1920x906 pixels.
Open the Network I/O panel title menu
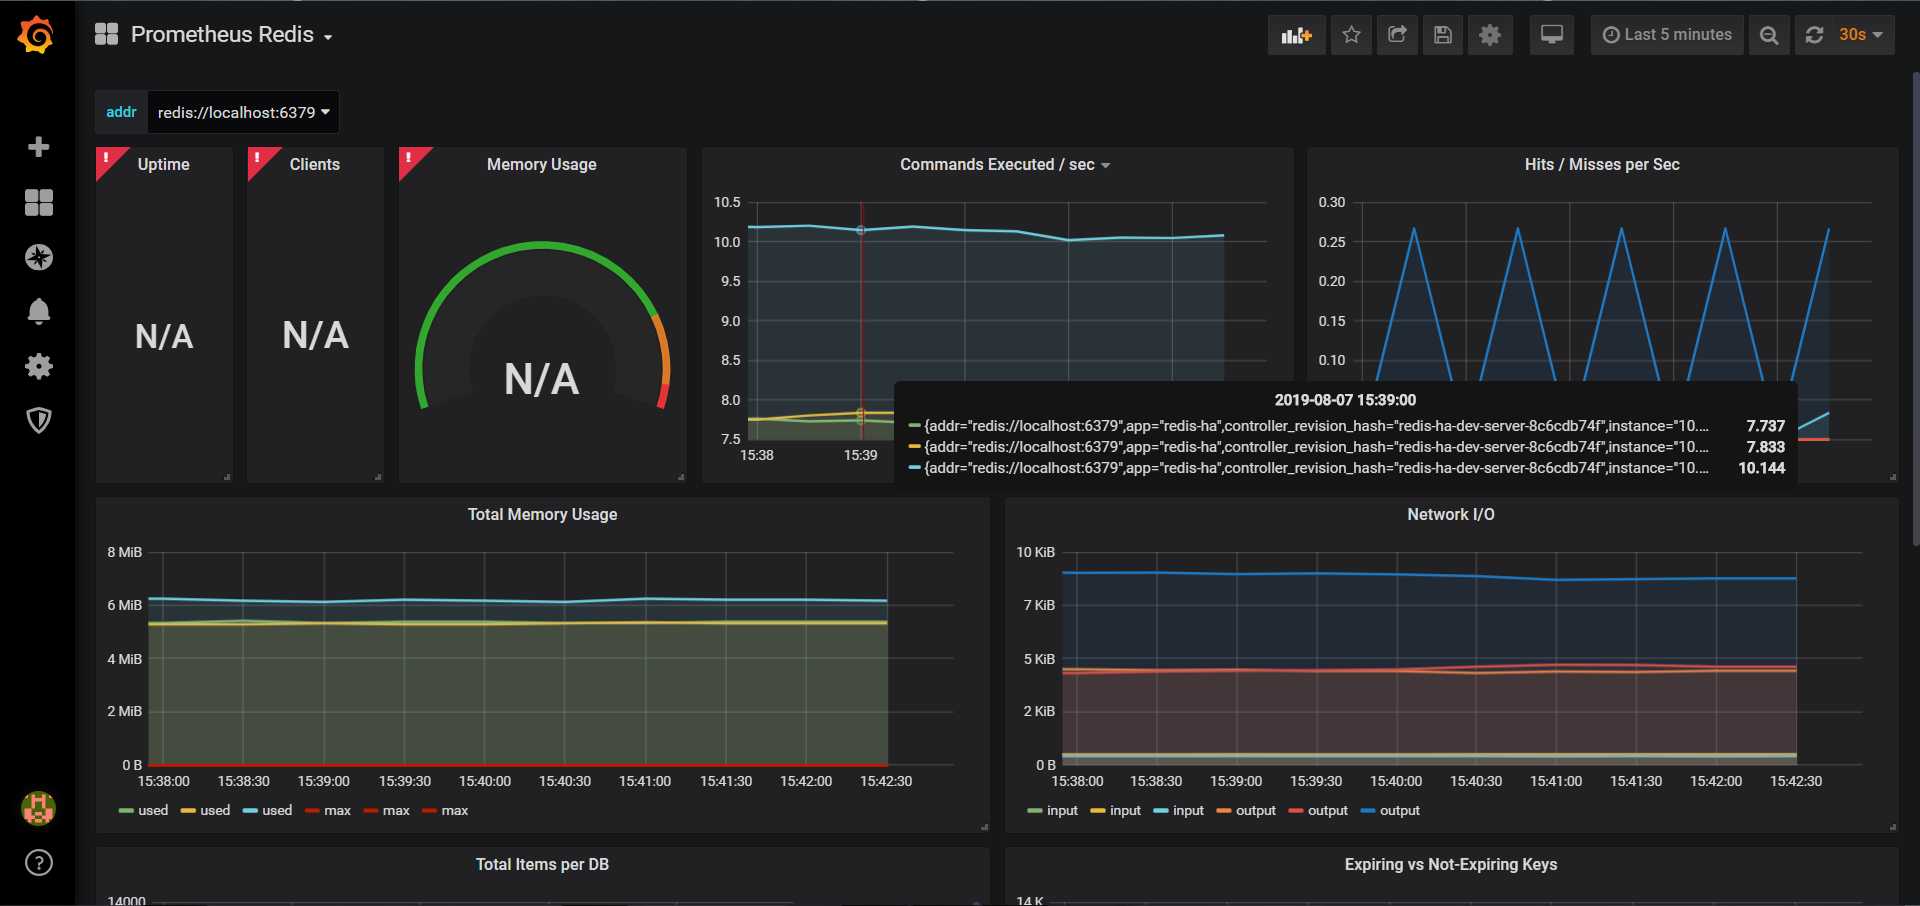[x=1451, y=514]
